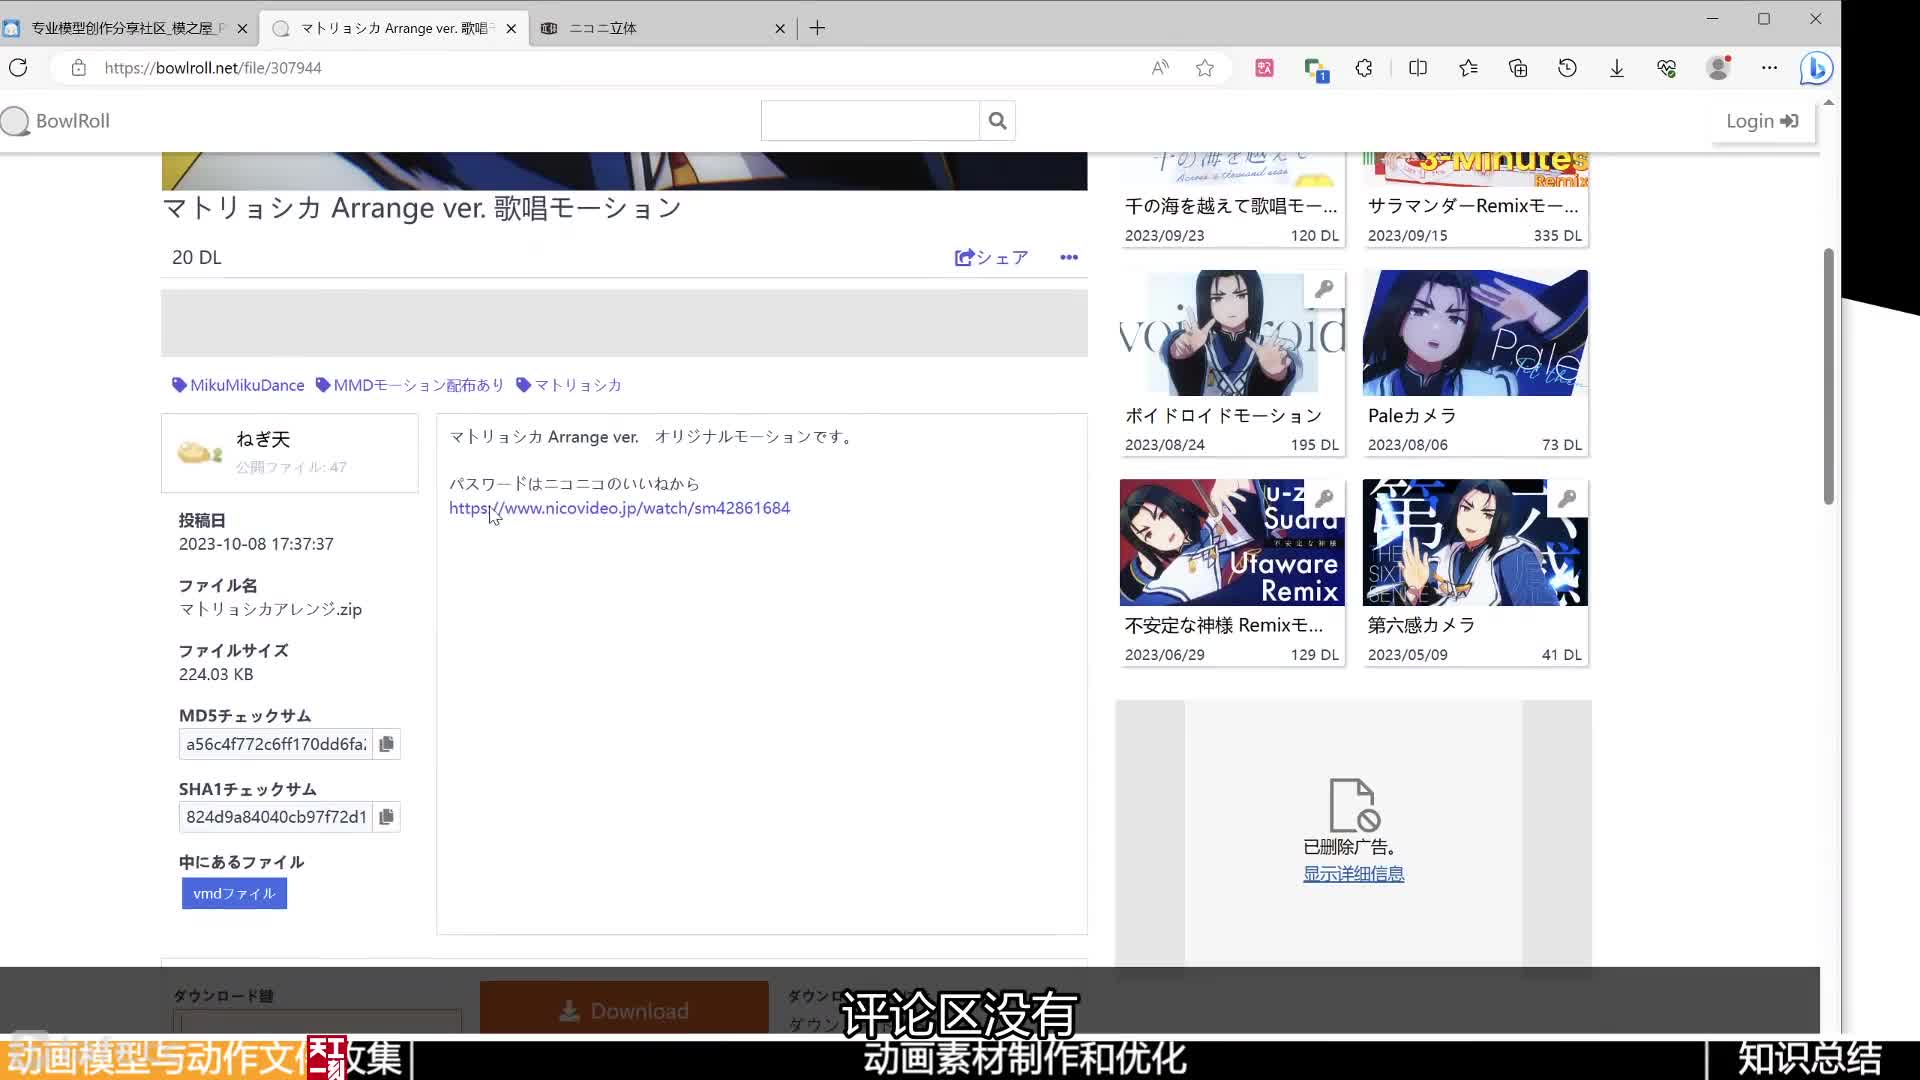Image resolution: width=1920 pixels, height=1080 pixels.
Task: Click 显示详细信息 ad details link
Action: tap(1353, 874)
